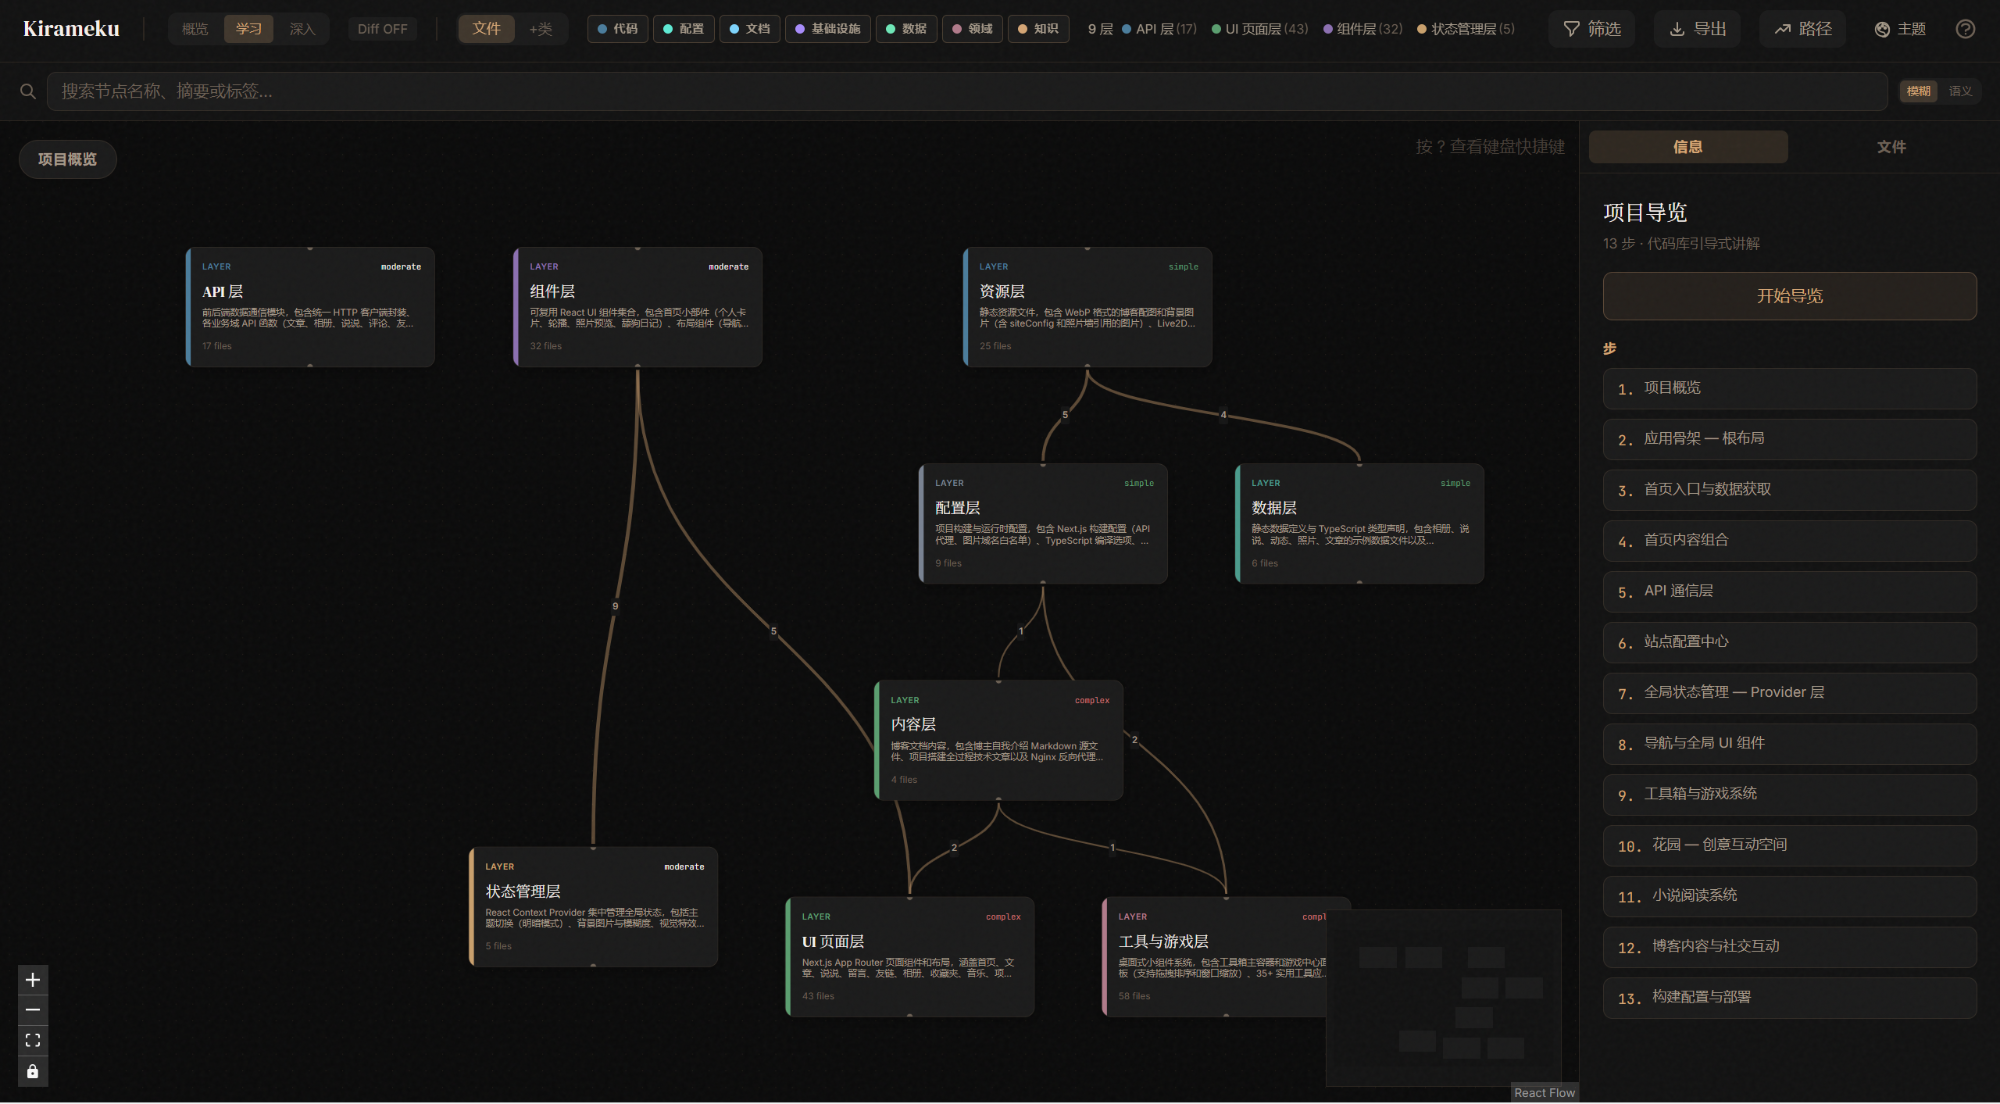Open tour step 12 博客内容与社交互动

(1789, 946)
